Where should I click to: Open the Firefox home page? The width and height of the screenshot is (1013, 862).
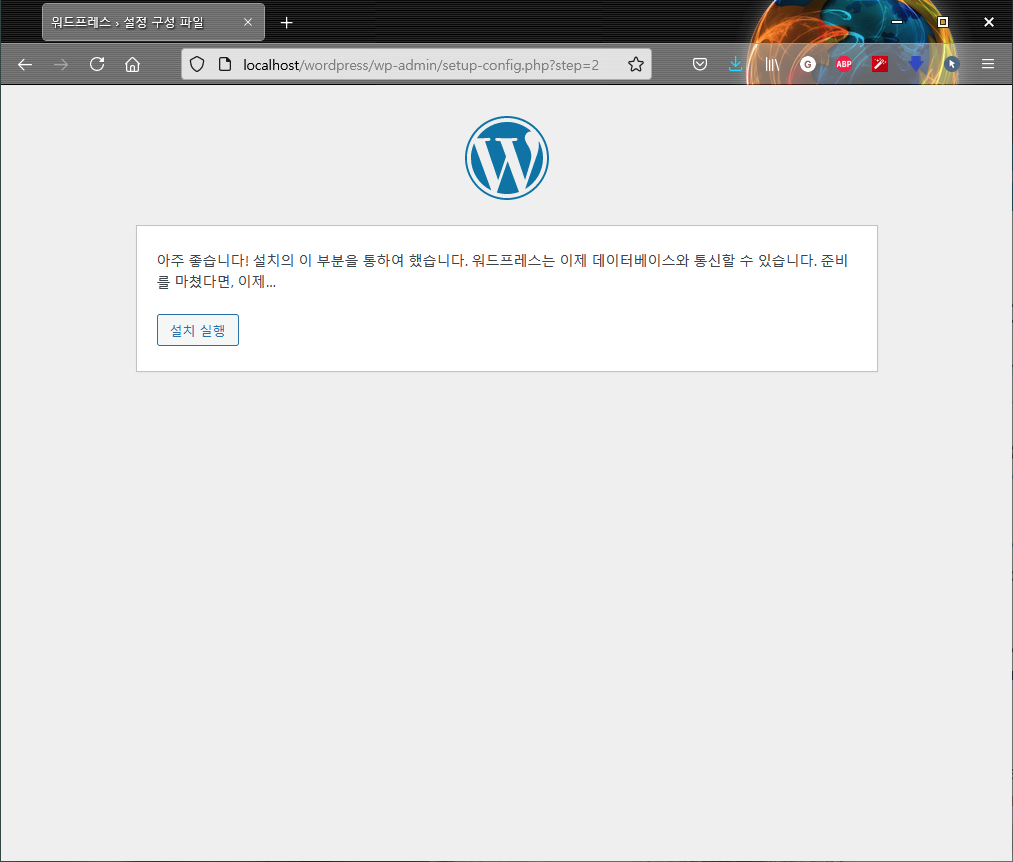coord(132,65)
